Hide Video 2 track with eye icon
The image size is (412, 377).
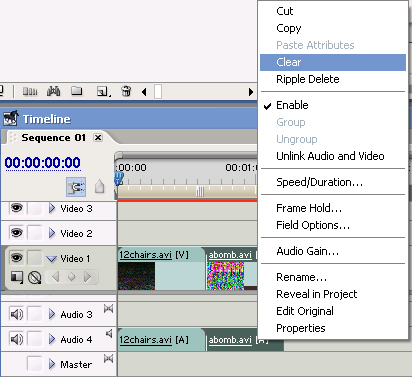(17, 232)
